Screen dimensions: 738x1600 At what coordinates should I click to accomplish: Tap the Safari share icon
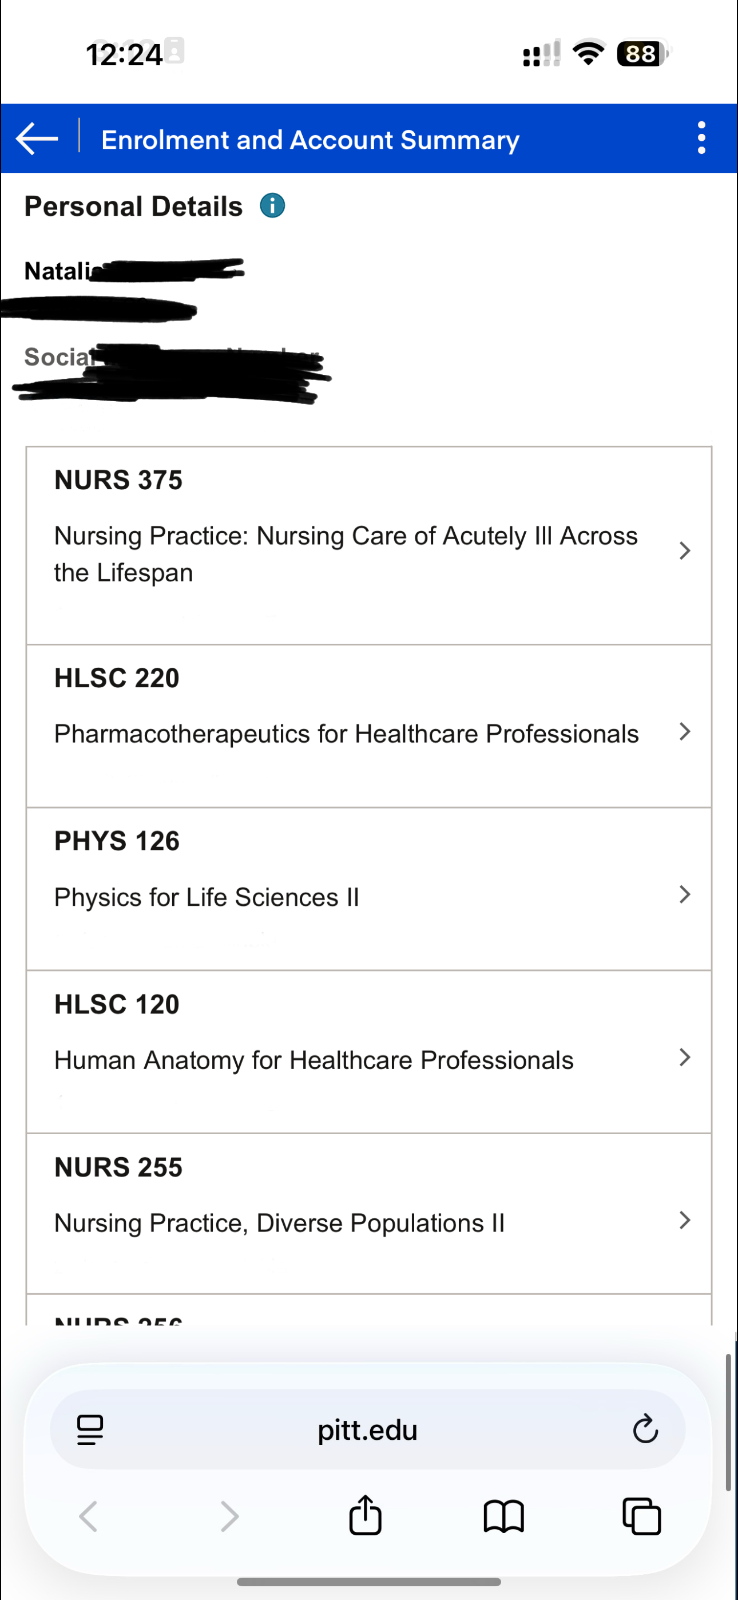(x=366, y=1515)
